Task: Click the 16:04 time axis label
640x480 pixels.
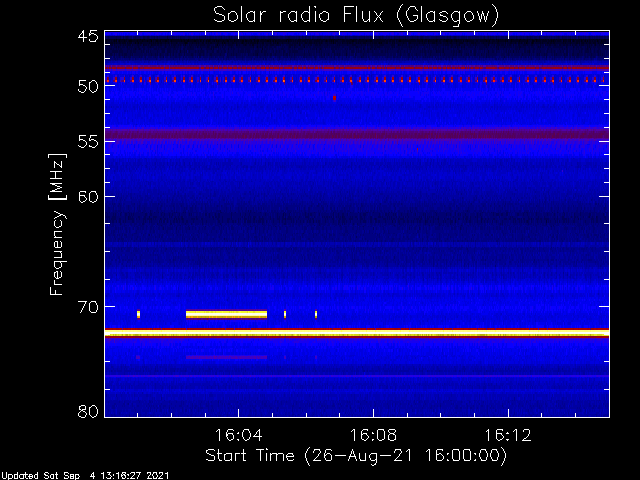Action: click(x=238, y=435)
